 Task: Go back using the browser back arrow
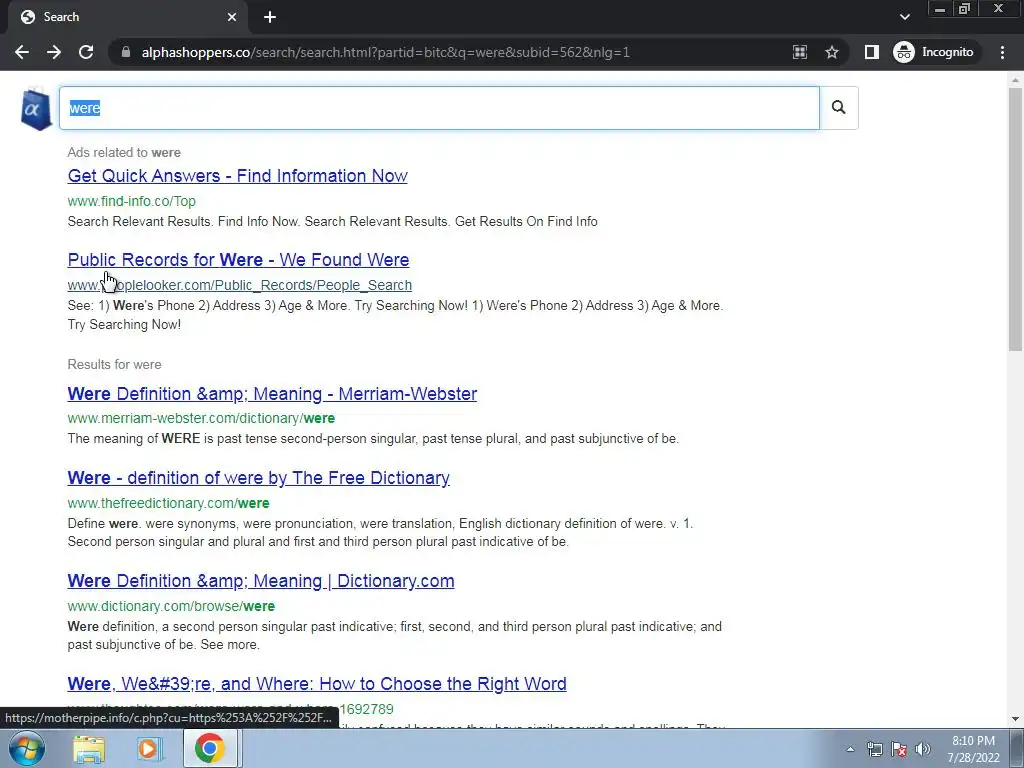[x=22, y=52]
